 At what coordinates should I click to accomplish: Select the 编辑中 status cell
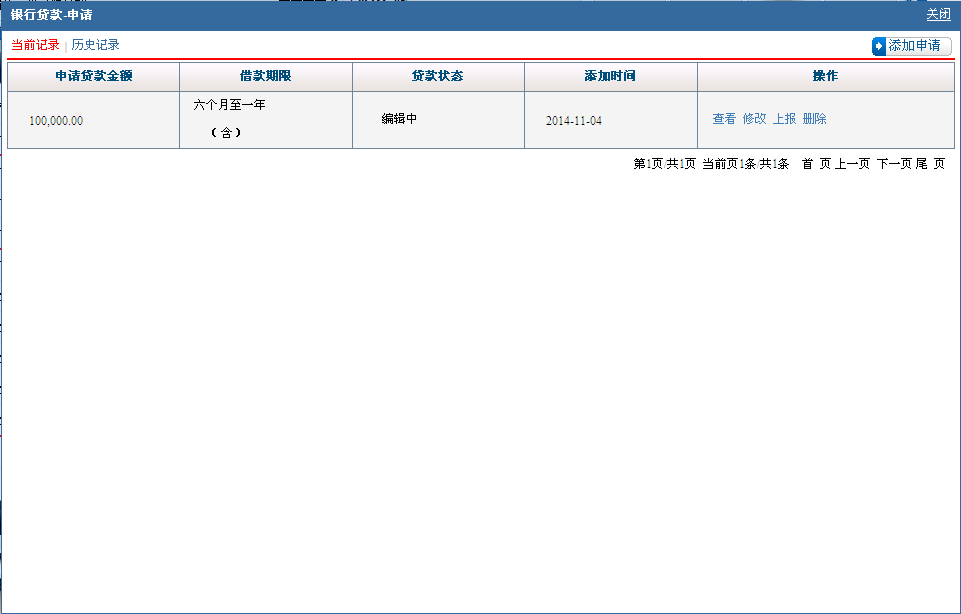(x=438, y=120)
